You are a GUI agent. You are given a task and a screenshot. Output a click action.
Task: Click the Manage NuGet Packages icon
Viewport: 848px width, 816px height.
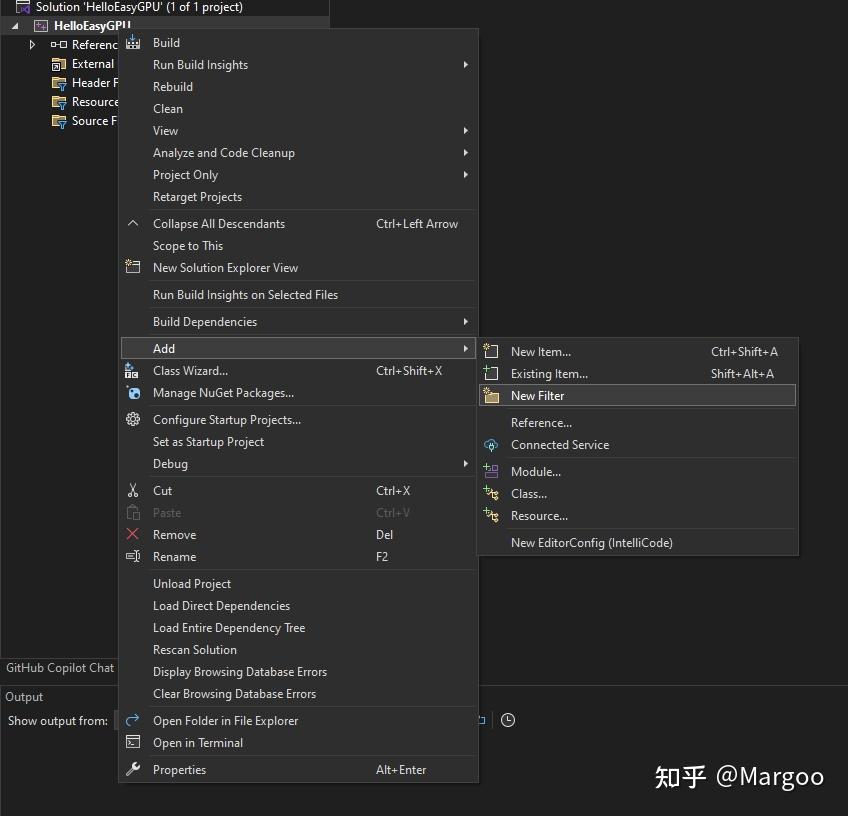pyautogui.click(x=133, y=393)
